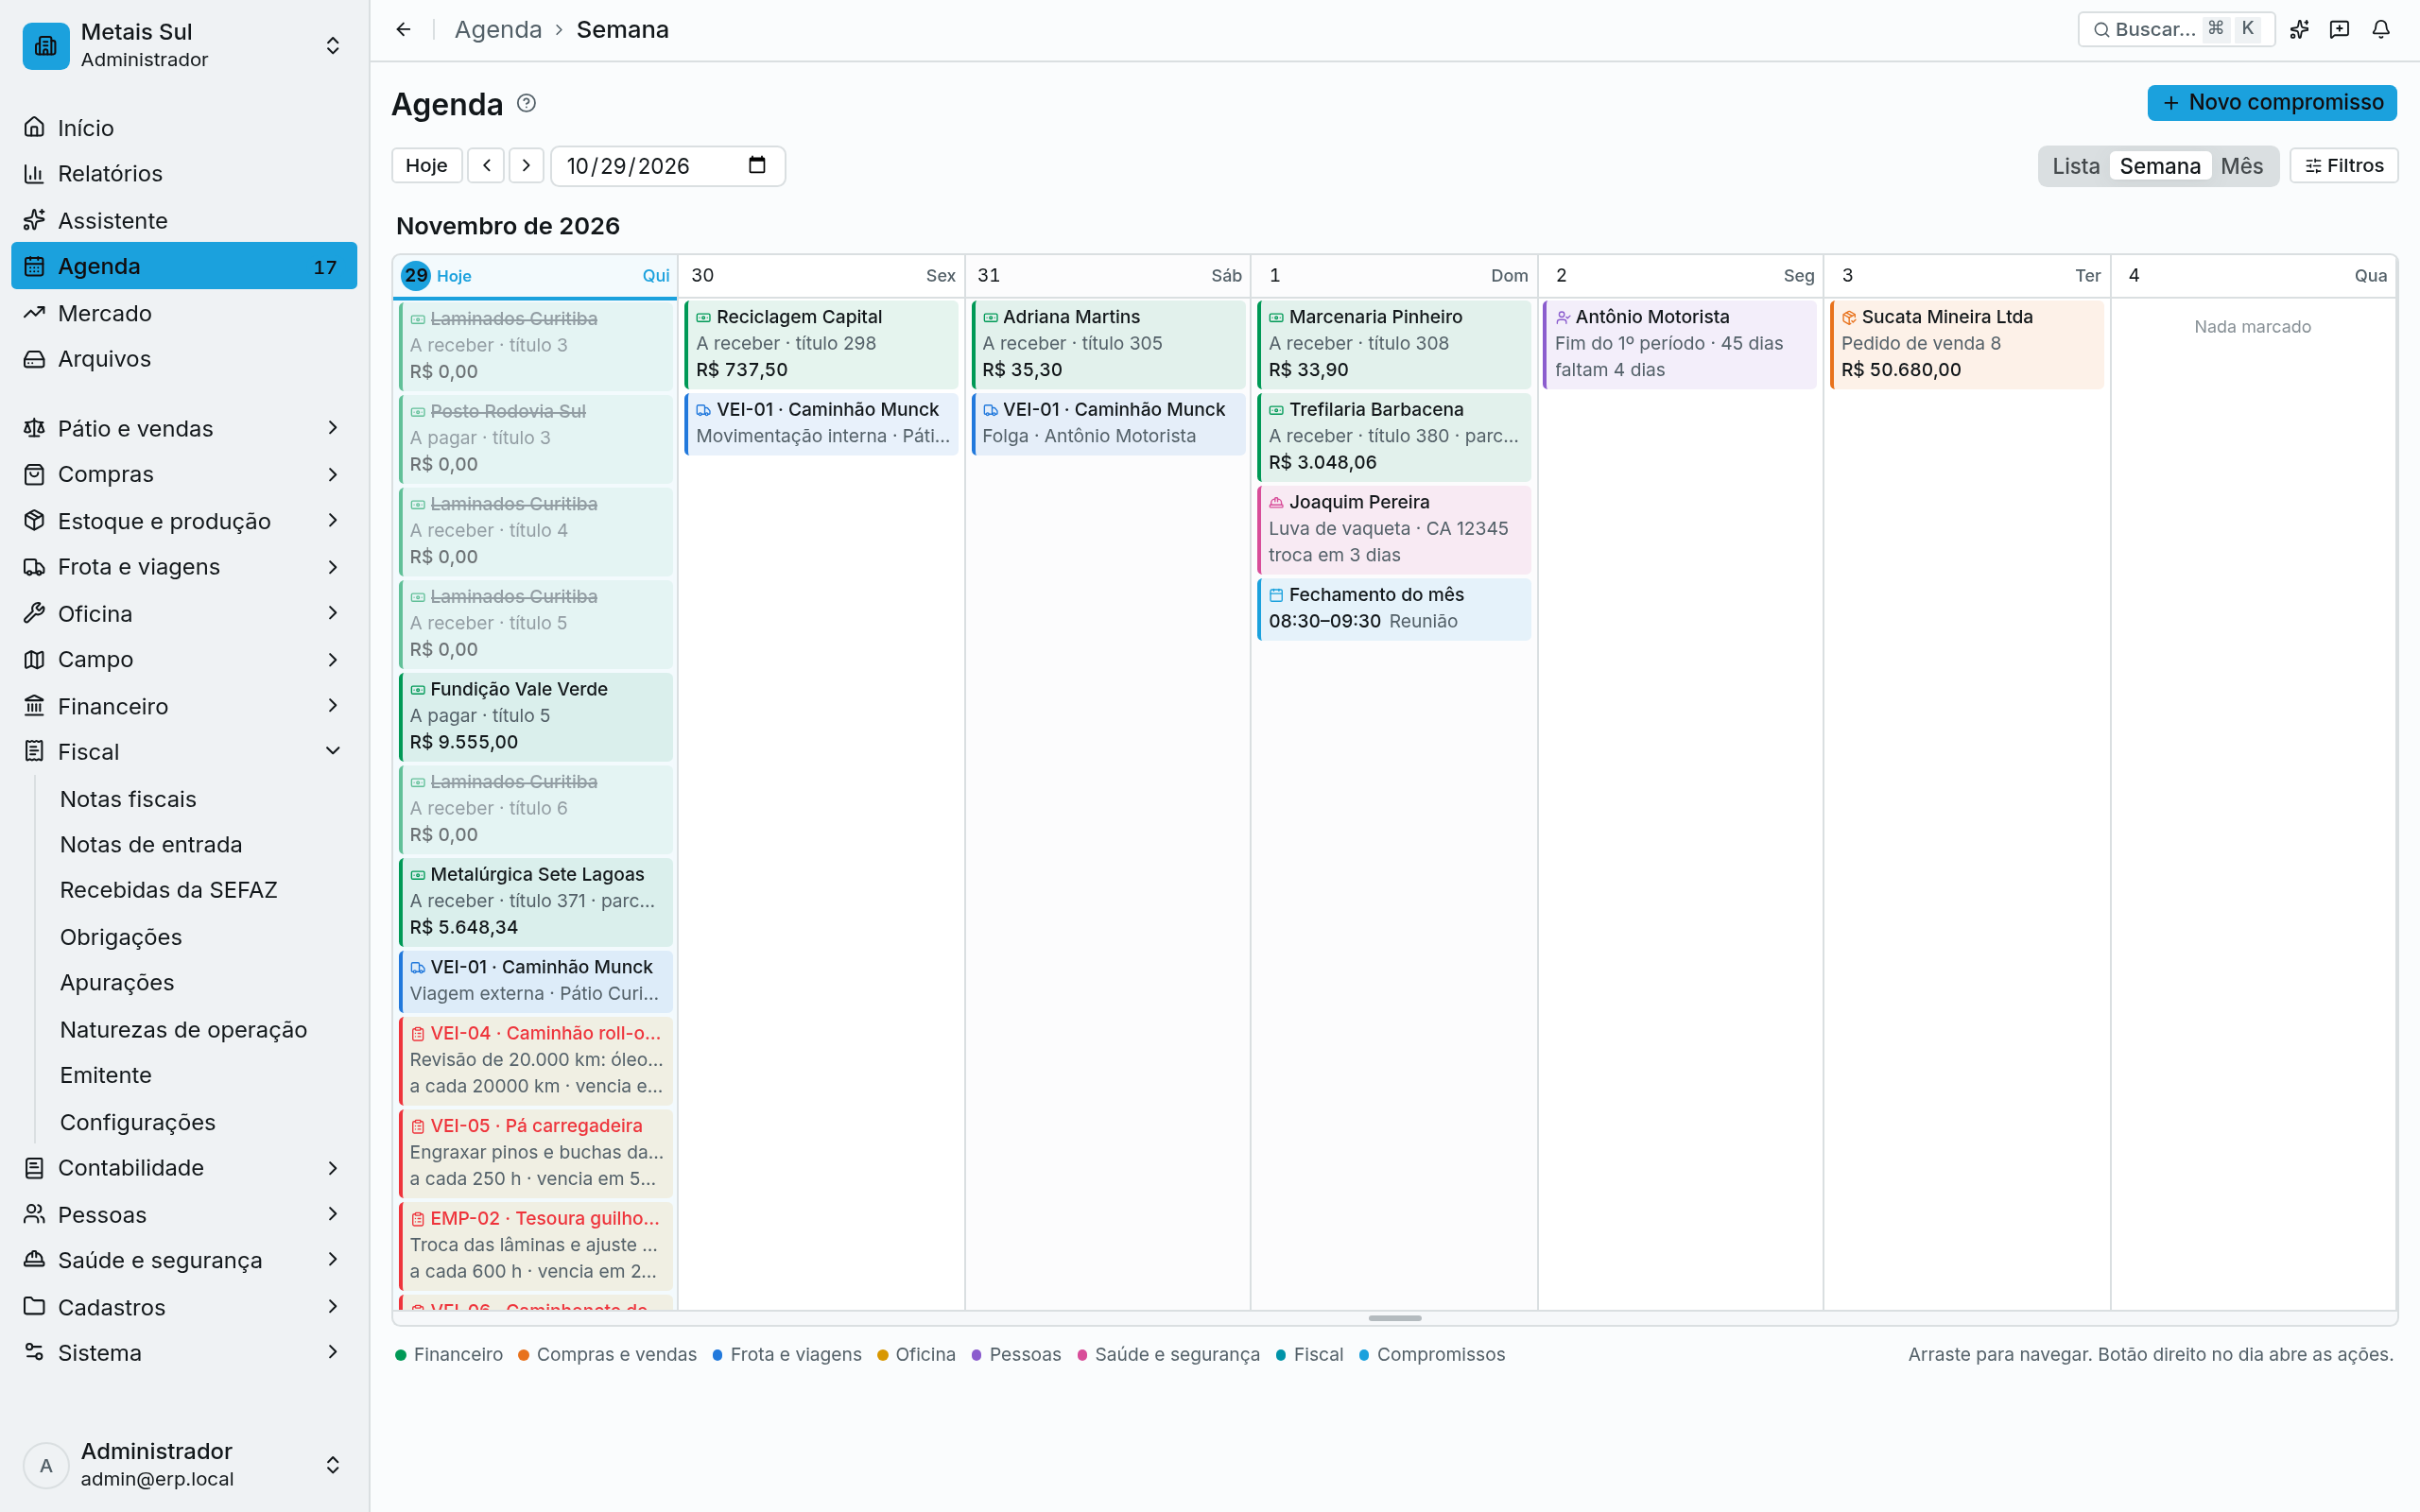Open the admin user account menu chevron
Screen dimensions: 2420x1512
click(x=333, y=1465)
